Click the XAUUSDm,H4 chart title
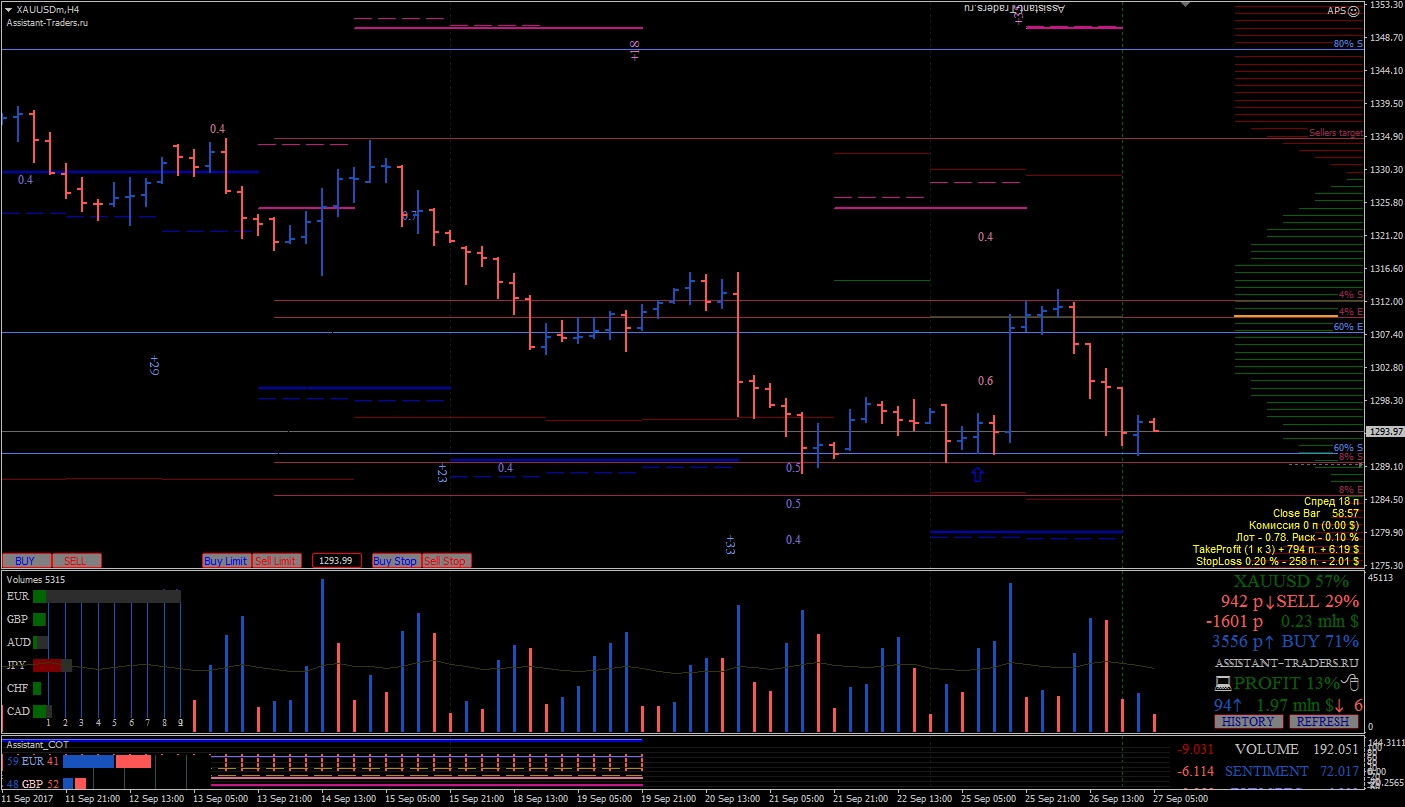The width and height of the screenshot is (1405, 807). click(48, 9)
